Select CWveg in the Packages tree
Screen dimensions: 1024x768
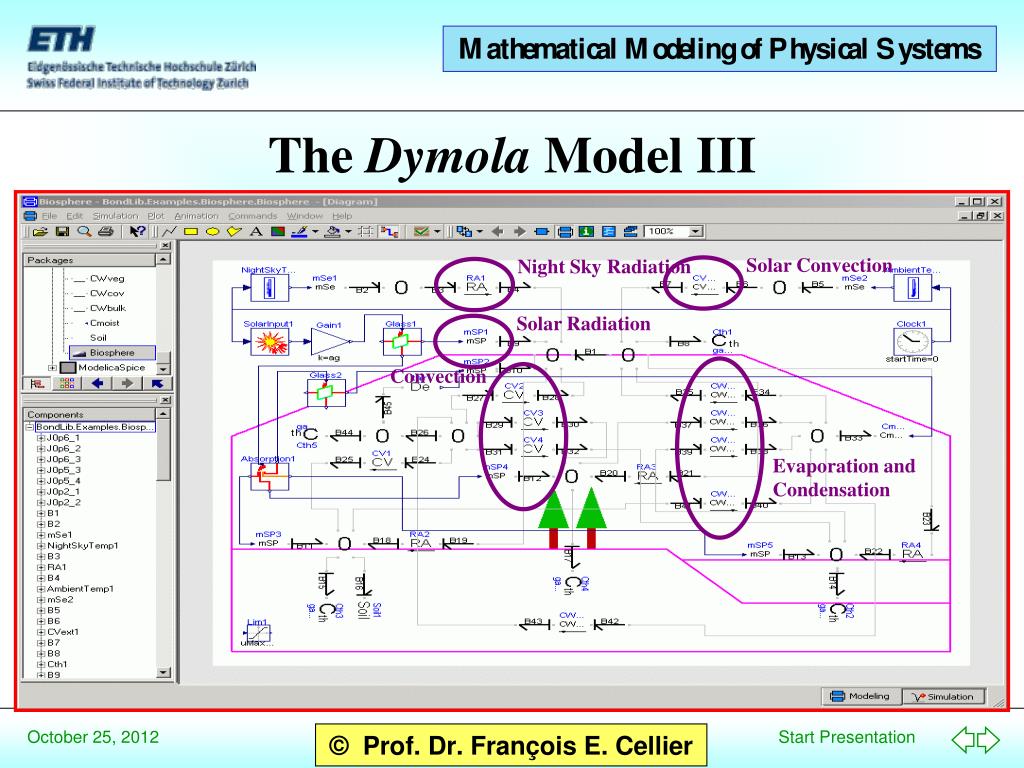[107, 278]
